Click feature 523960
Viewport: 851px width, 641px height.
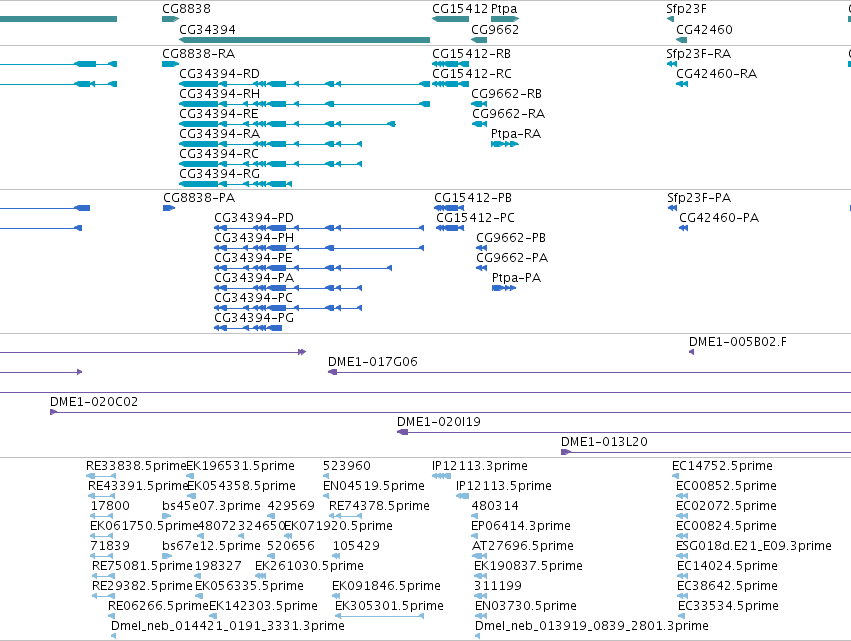(x=347, y=466)
